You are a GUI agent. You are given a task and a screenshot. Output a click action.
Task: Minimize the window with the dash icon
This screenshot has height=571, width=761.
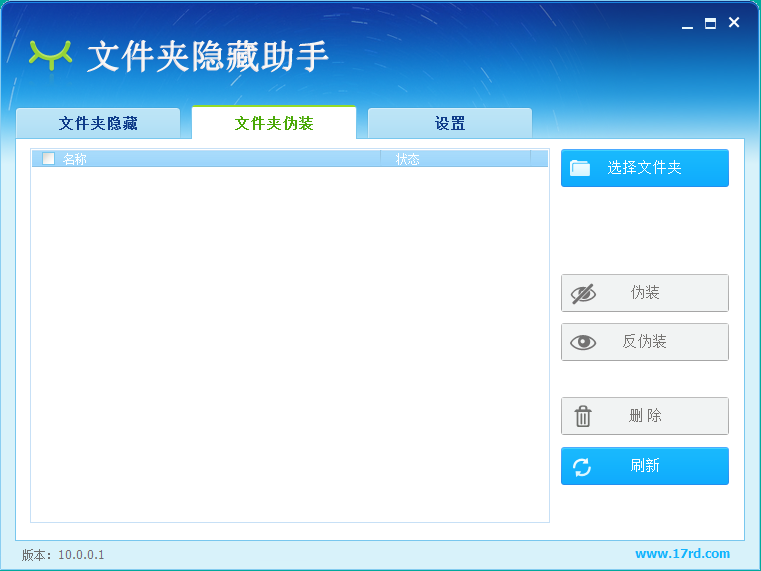click(x=687, y=24)
